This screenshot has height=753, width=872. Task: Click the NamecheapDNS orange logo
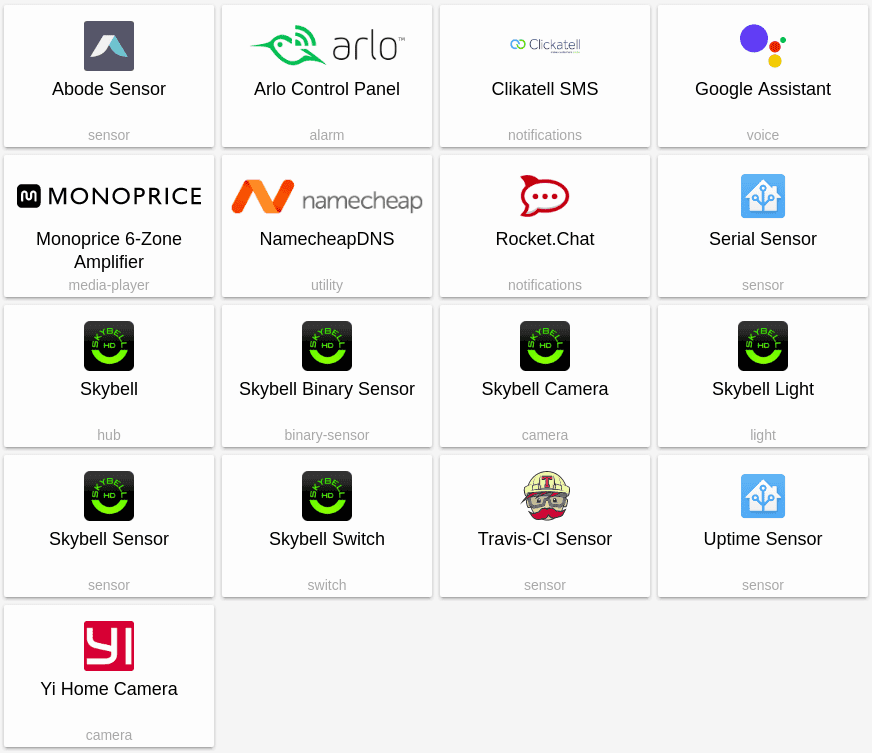326,196
